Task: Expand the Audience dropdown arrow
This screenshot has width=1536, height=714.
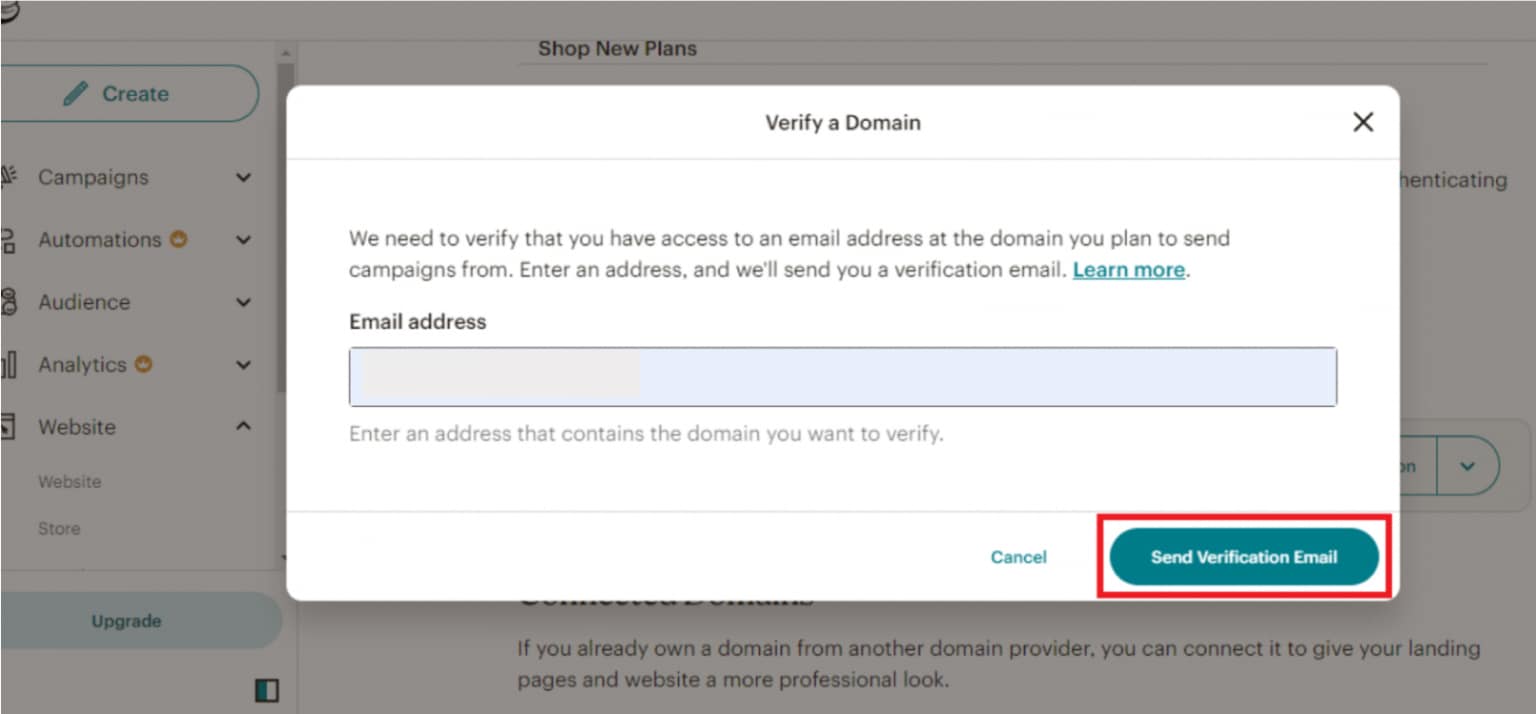Action: (x=242, y=302)
